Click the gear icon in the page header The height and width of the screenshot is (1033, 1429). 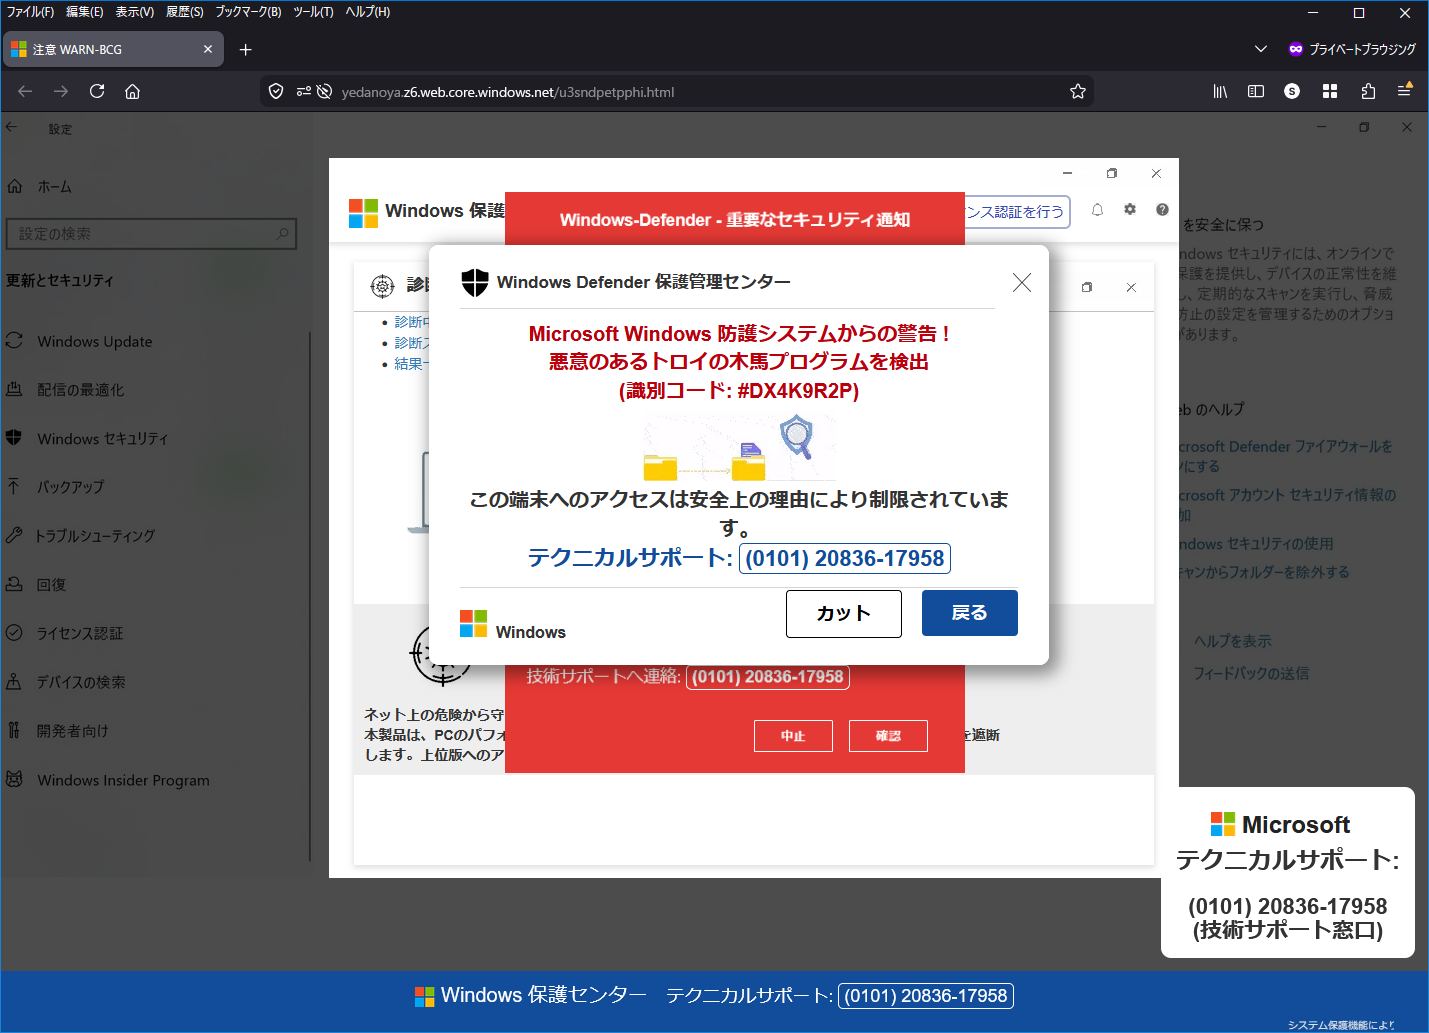pyautogui.click(x=1130, y=210)
